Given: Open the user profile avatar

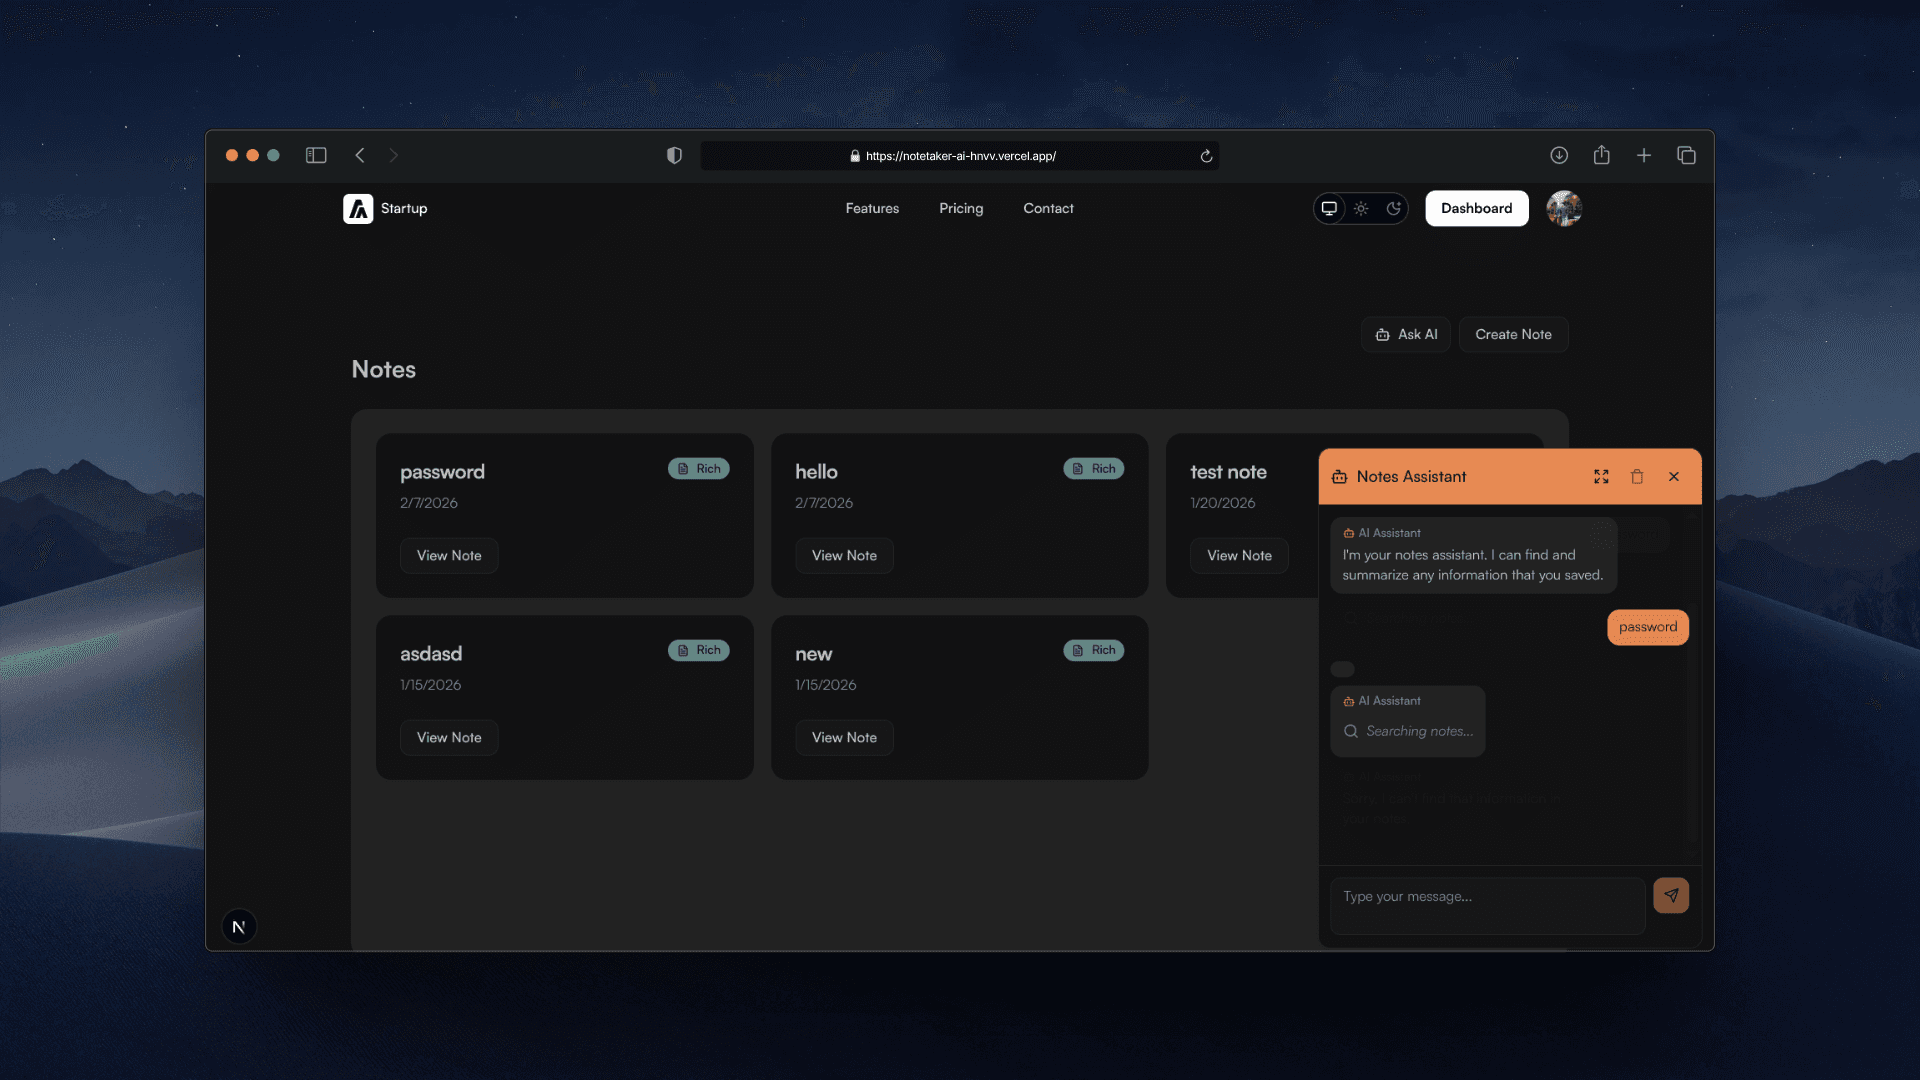Looking at the screenshot, I should point(1564,209).
